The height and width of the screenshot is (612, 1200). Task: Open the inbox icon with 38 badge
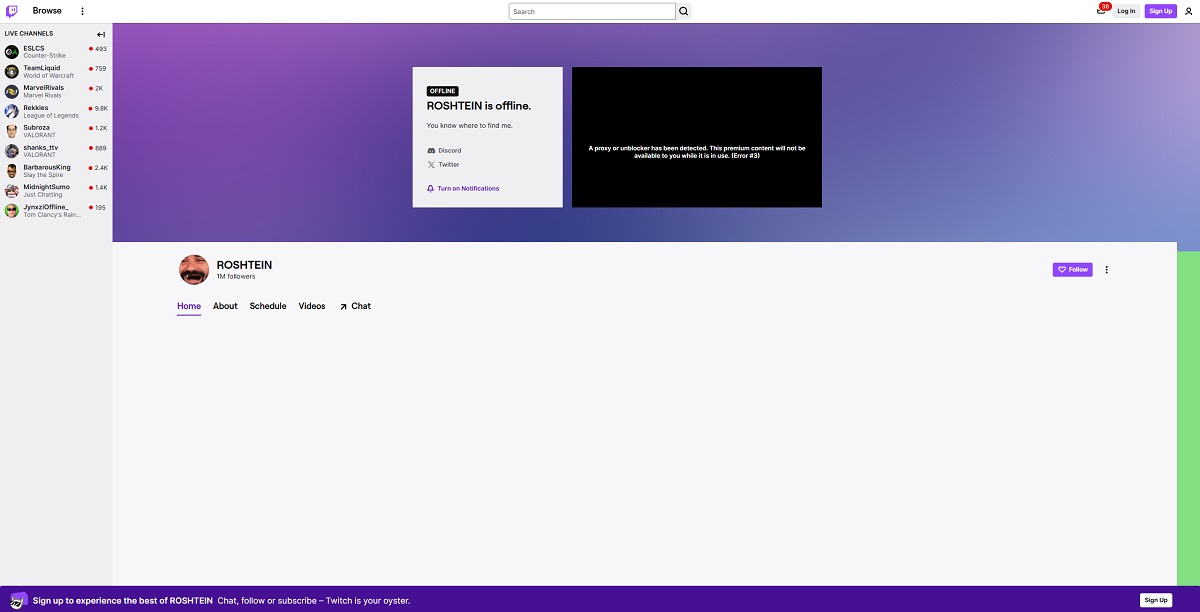1102,10
